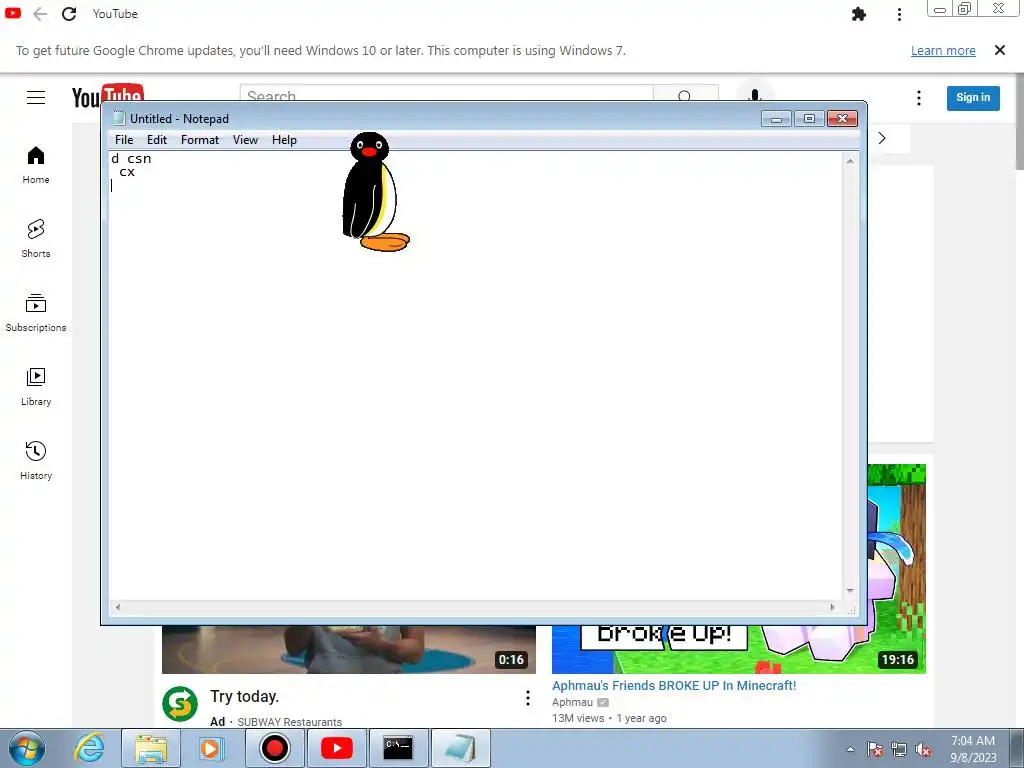Click Notepad horizontal scrollbar left arrow

(118, 607)
